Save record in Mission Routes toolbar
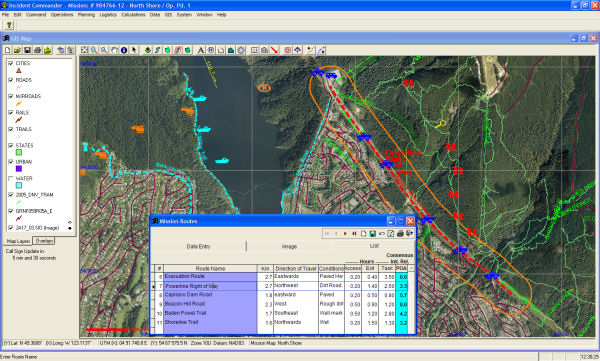600x361 pixels. [372, 233]
